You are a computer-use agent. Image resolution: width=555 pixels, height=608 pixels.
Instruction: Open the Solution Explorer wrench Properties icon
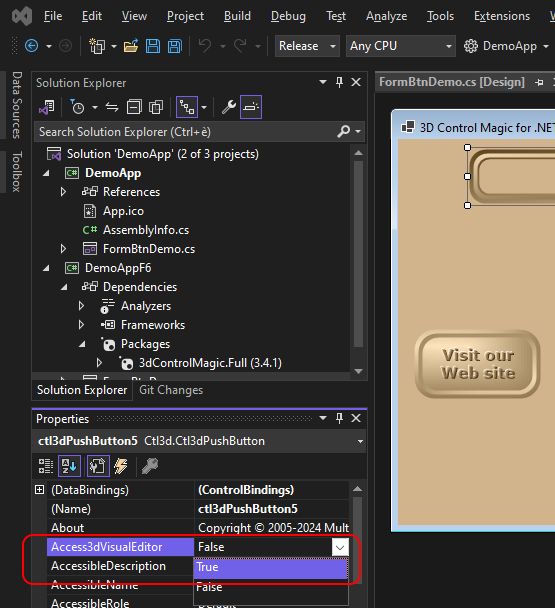tap(229, 107)
